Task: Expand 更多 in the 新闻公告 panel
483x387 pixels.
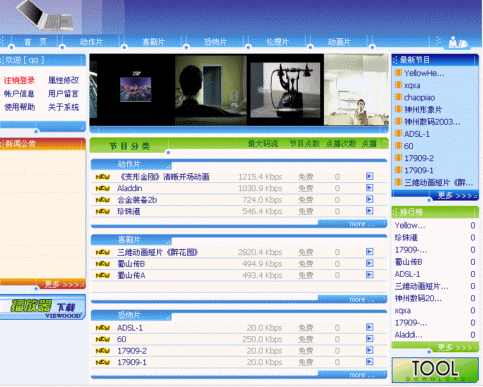Action: 64,284
